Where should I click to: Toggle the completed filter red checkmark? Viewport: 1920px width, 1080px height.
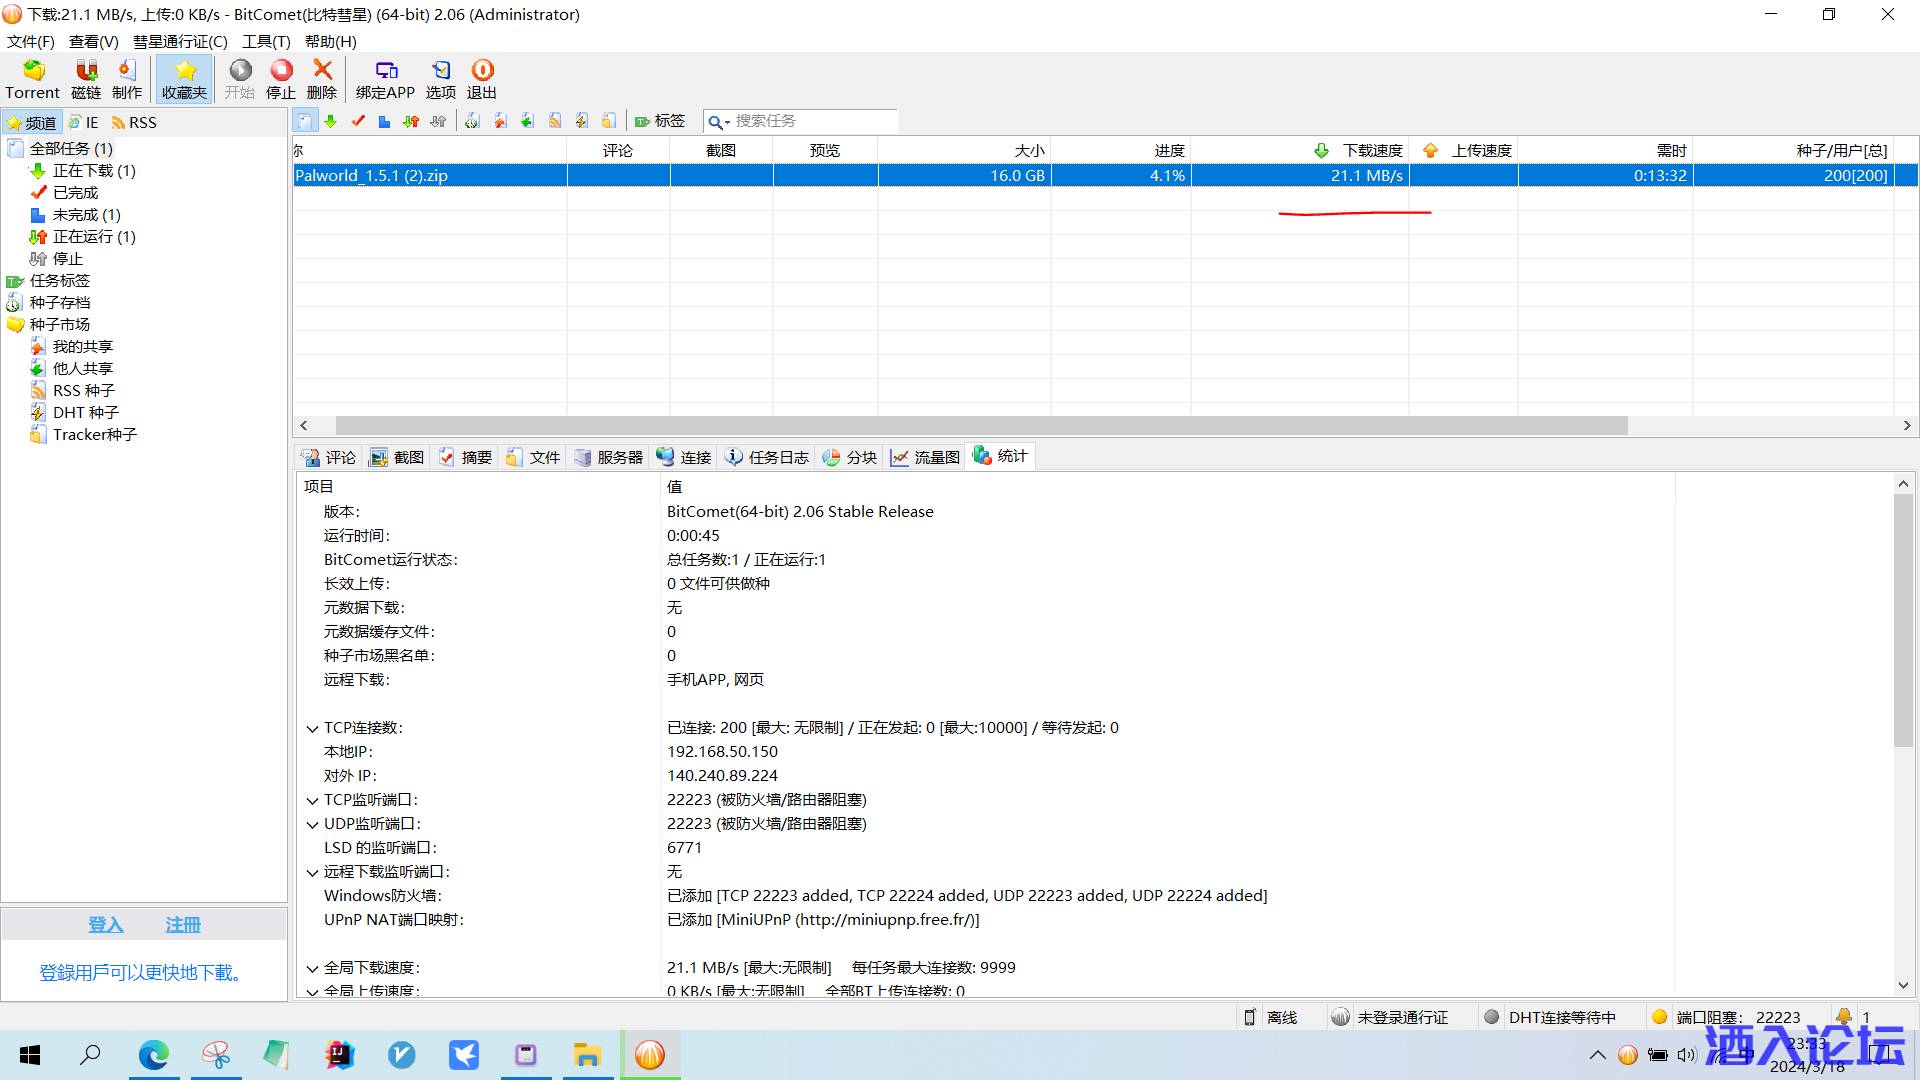[358, 121]
